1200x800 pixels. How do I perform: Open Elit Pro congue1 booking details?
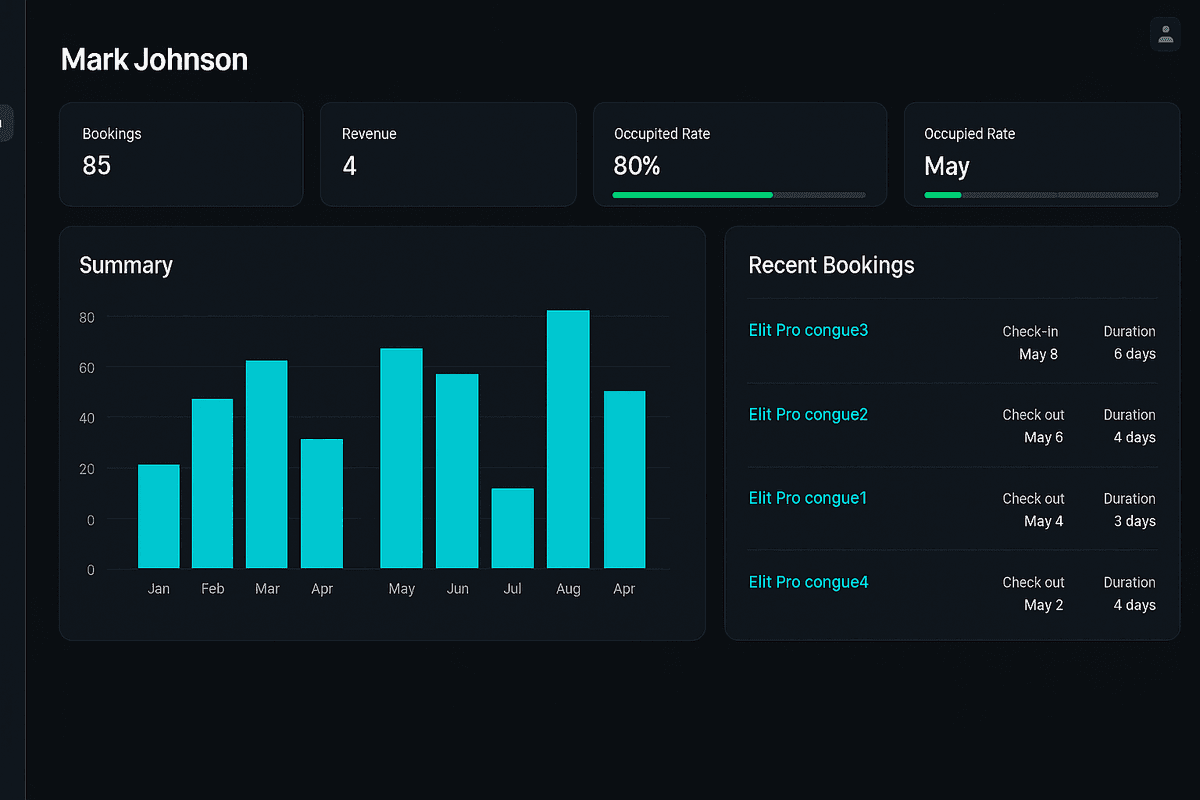[x=807, y=498]
